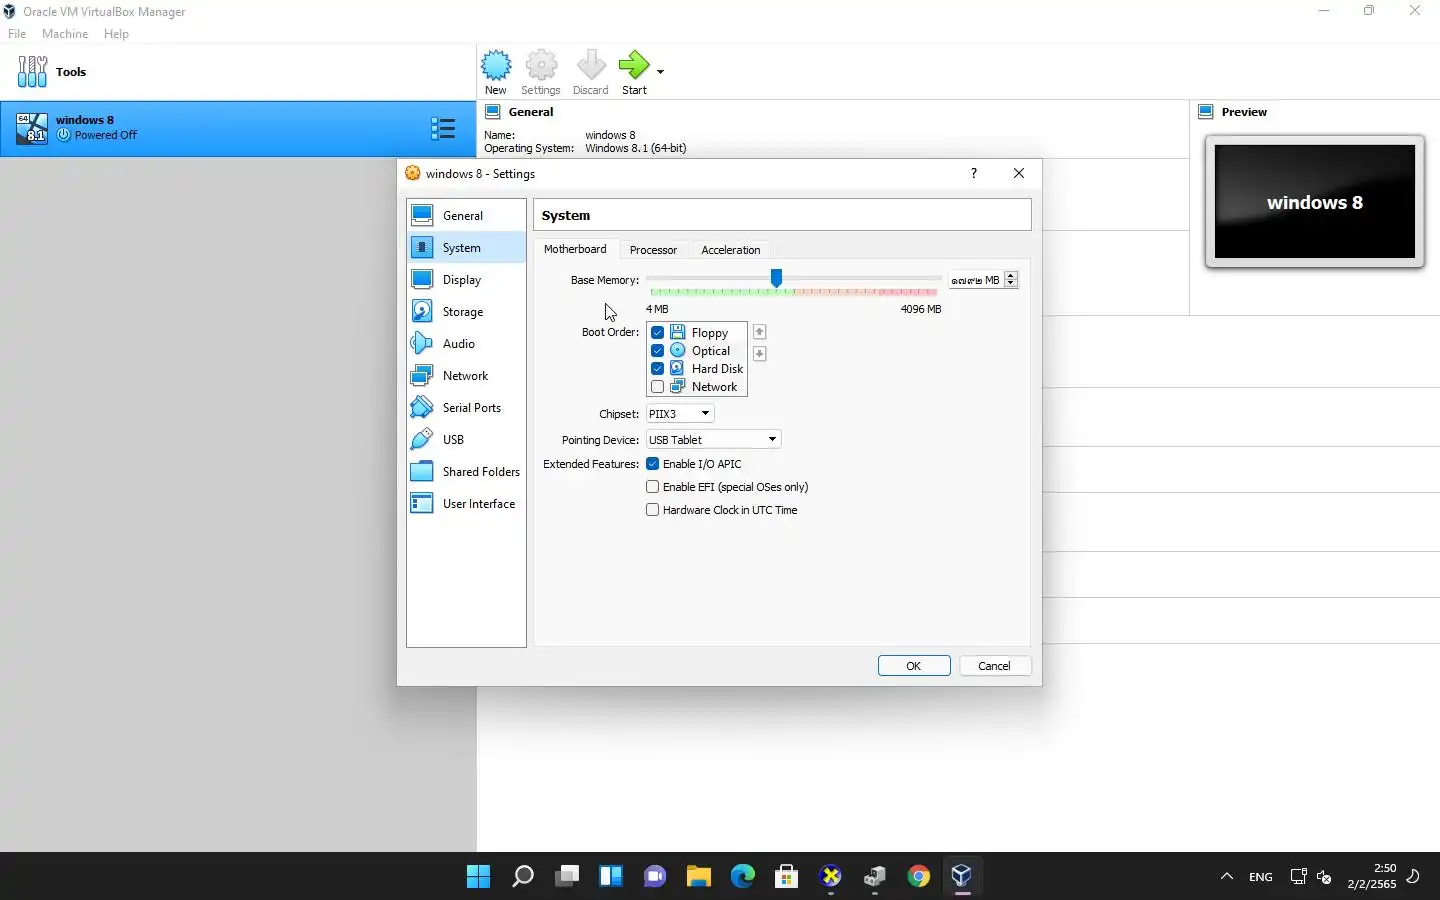Open the Chipset PIIX3 dropdown
Screen dimensions: 1440x900
point(680,414)
